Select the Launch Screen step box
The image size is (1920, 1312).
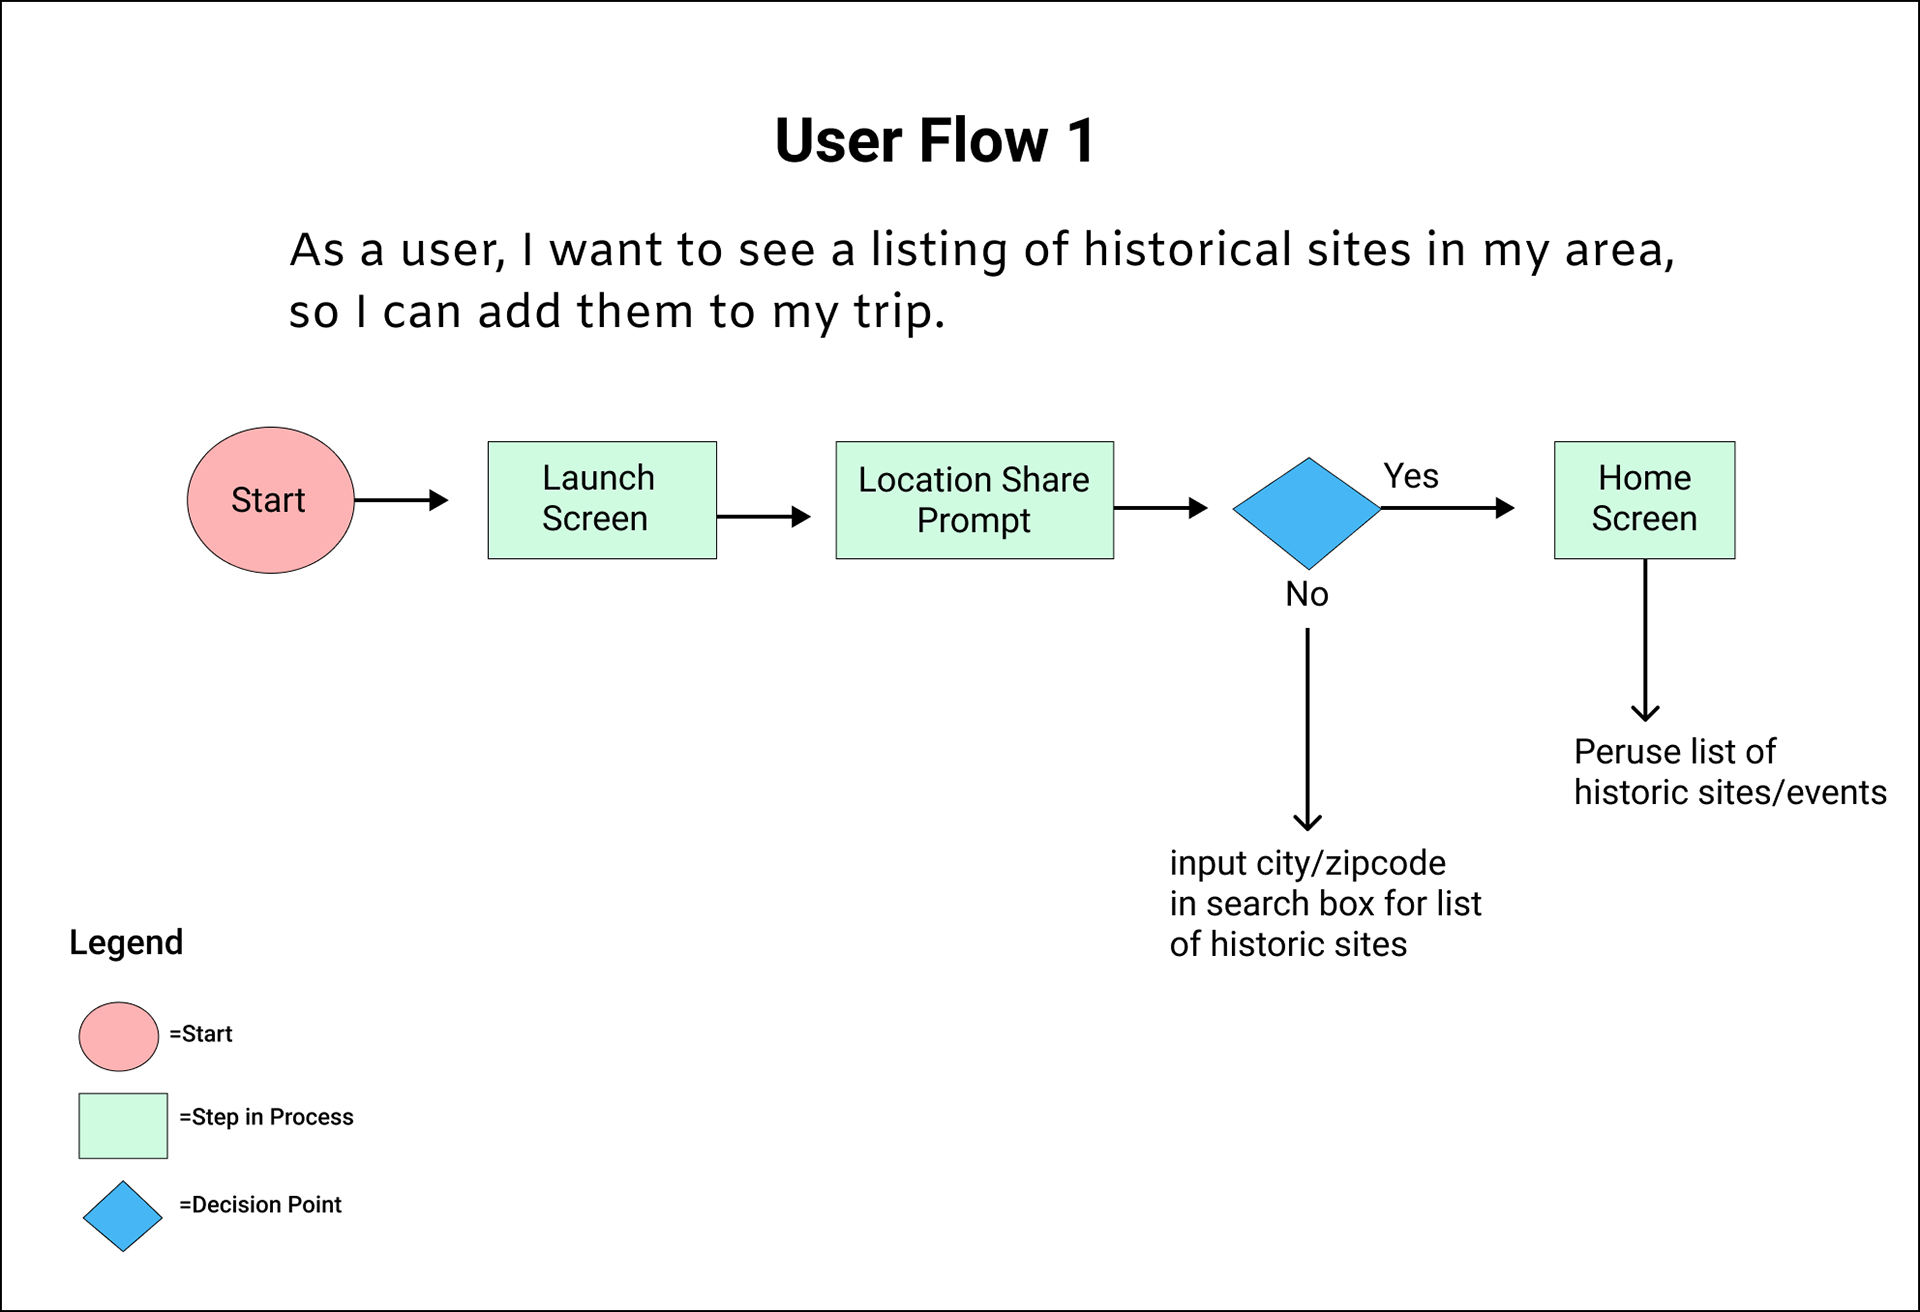pos(602,500)
